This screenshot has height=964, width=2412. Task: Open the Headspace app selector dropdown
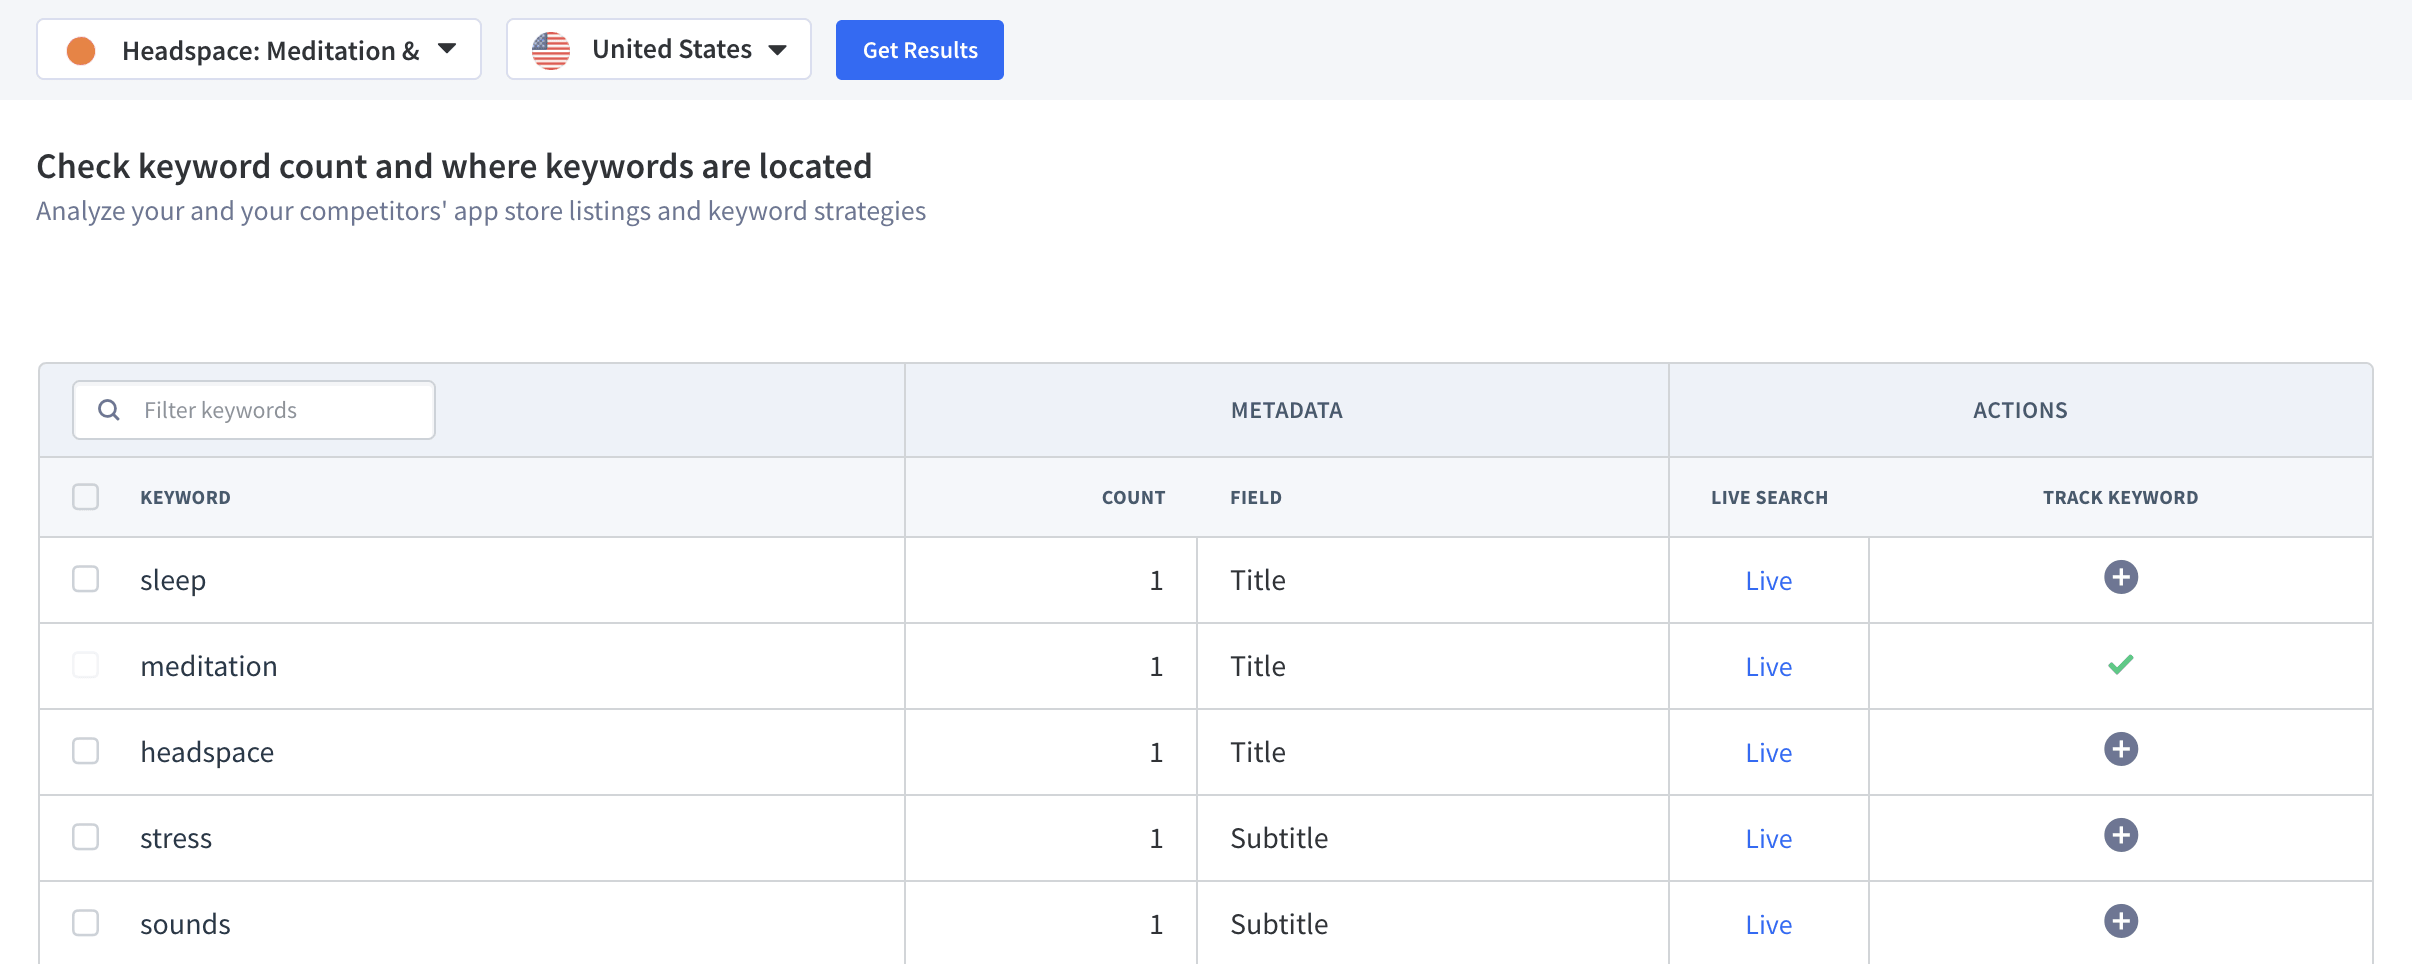click(259, 50)
